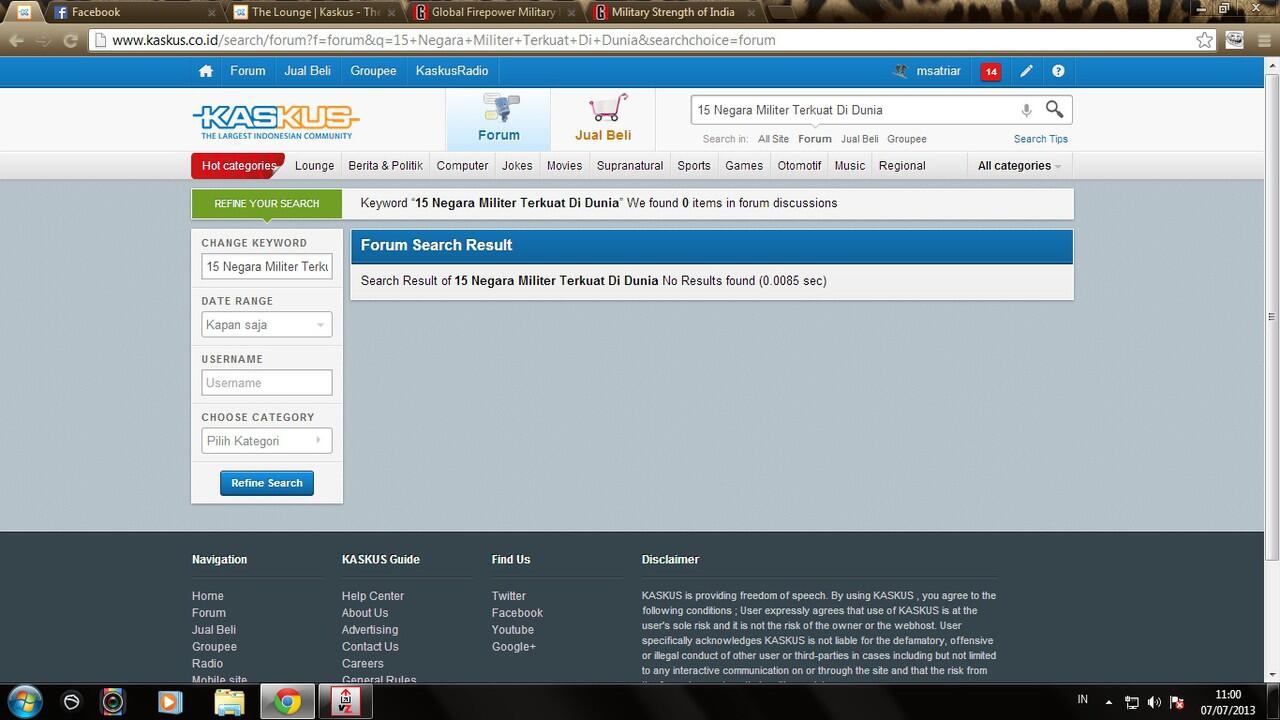1280x720 pixels.
Task: Click the KASKUS logo
Action: point(275,122)
